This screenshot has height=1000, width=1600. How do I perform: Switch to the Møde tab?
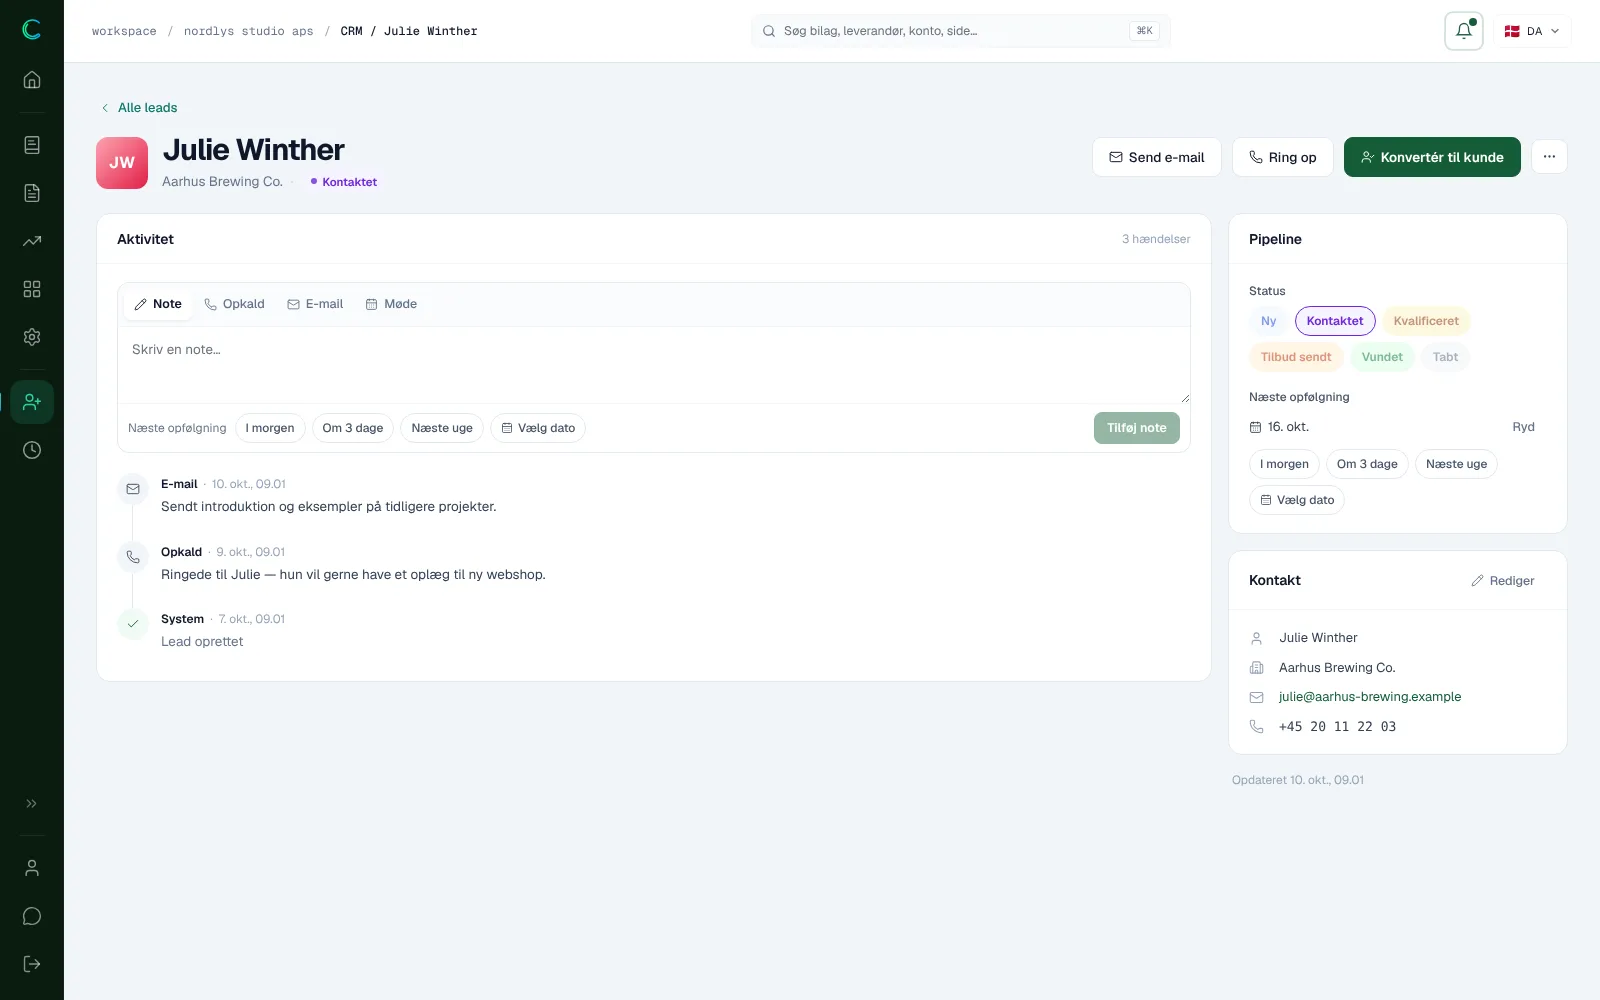click(391, 304)
